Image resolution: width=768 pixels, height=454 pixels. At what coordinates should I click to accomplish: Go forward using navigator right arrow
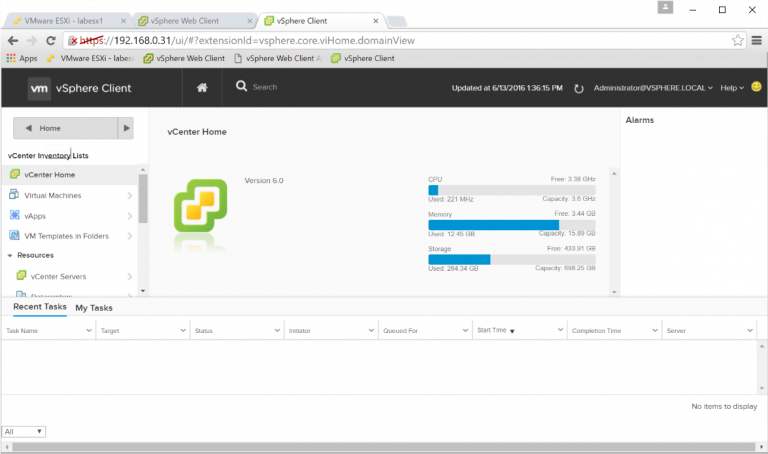click(126, 128)
